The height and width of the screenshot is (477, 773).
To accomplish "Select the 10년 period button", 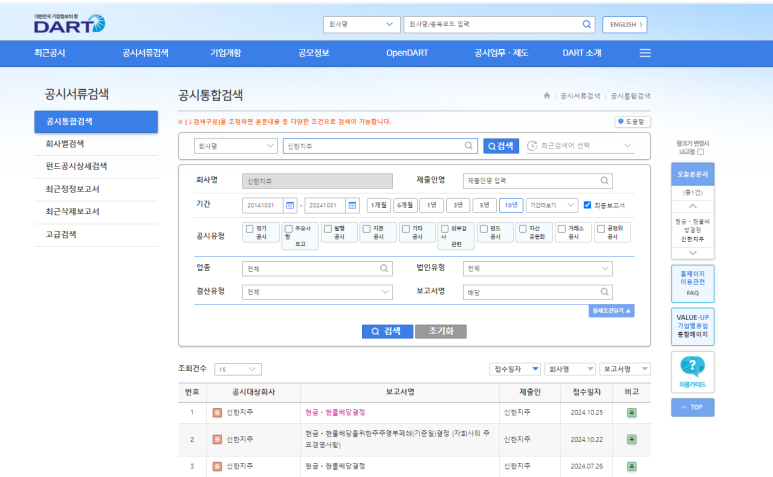I will (x=511, y=205).
